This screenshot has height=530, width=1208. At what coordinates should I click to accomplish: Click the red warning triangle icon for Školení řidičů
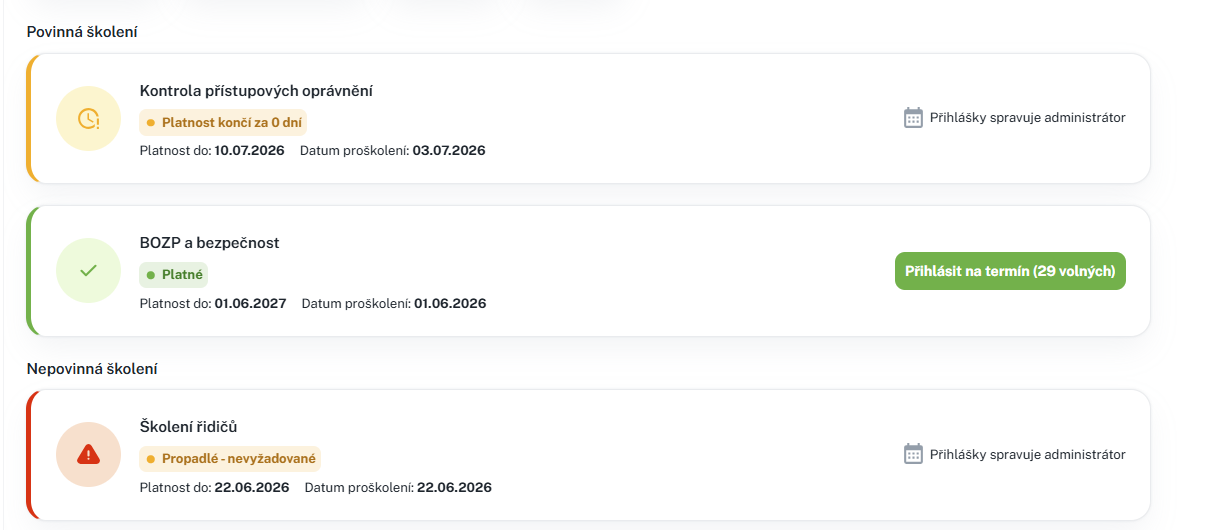(89, 455)
